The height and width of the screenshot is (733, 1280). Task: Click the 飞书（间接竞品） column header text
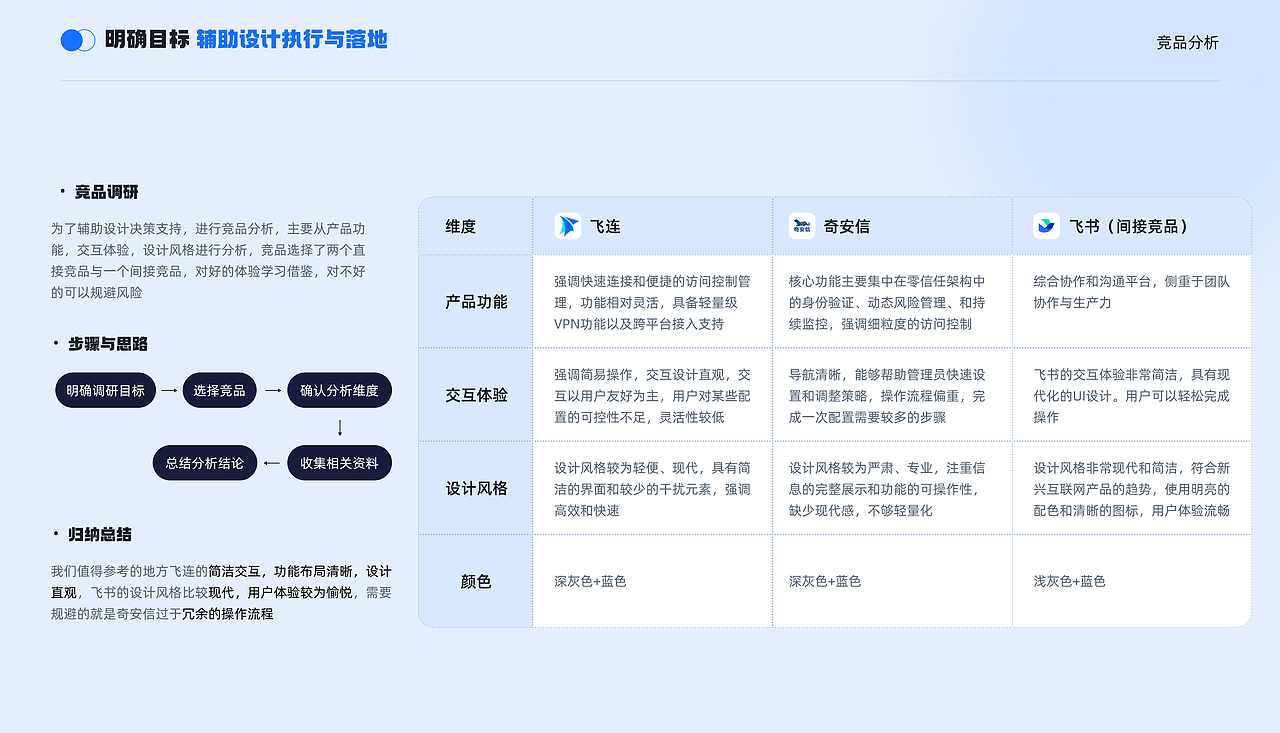[x=1131, y=227]
